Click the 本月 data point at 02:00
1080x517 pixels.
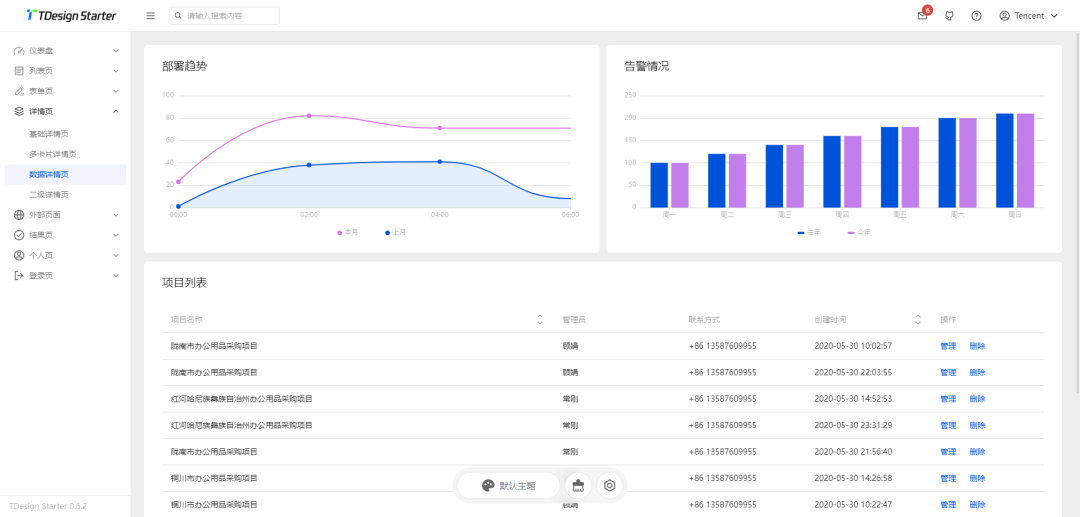pos(309,116)
